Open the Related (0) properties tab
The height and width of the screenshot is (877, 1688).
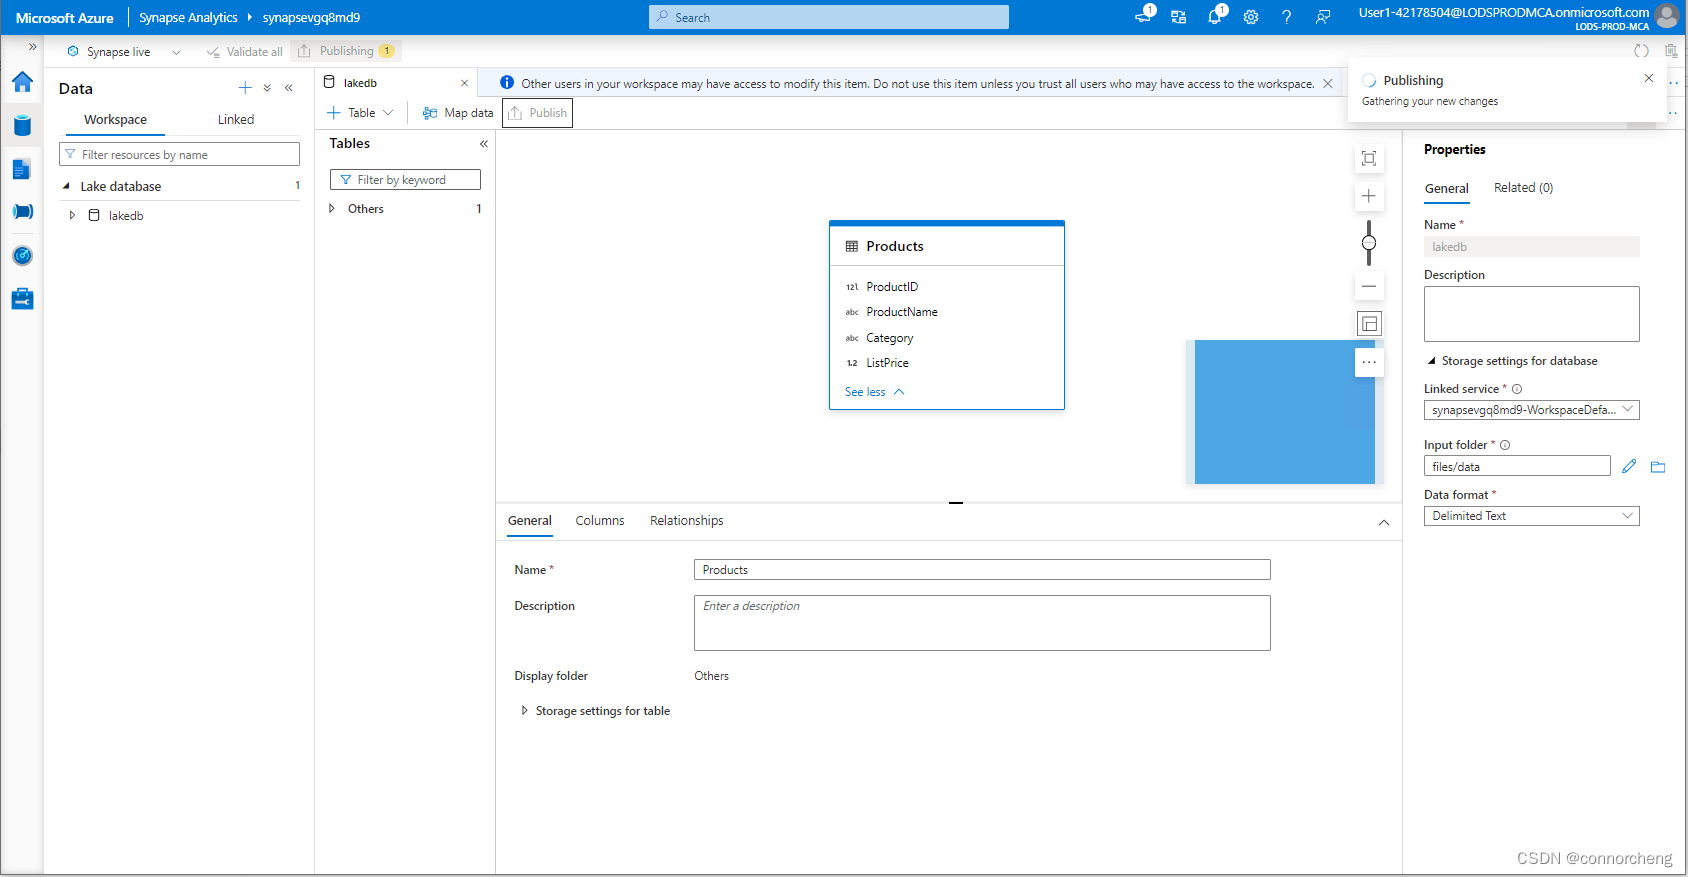(x=1523, y=188)
